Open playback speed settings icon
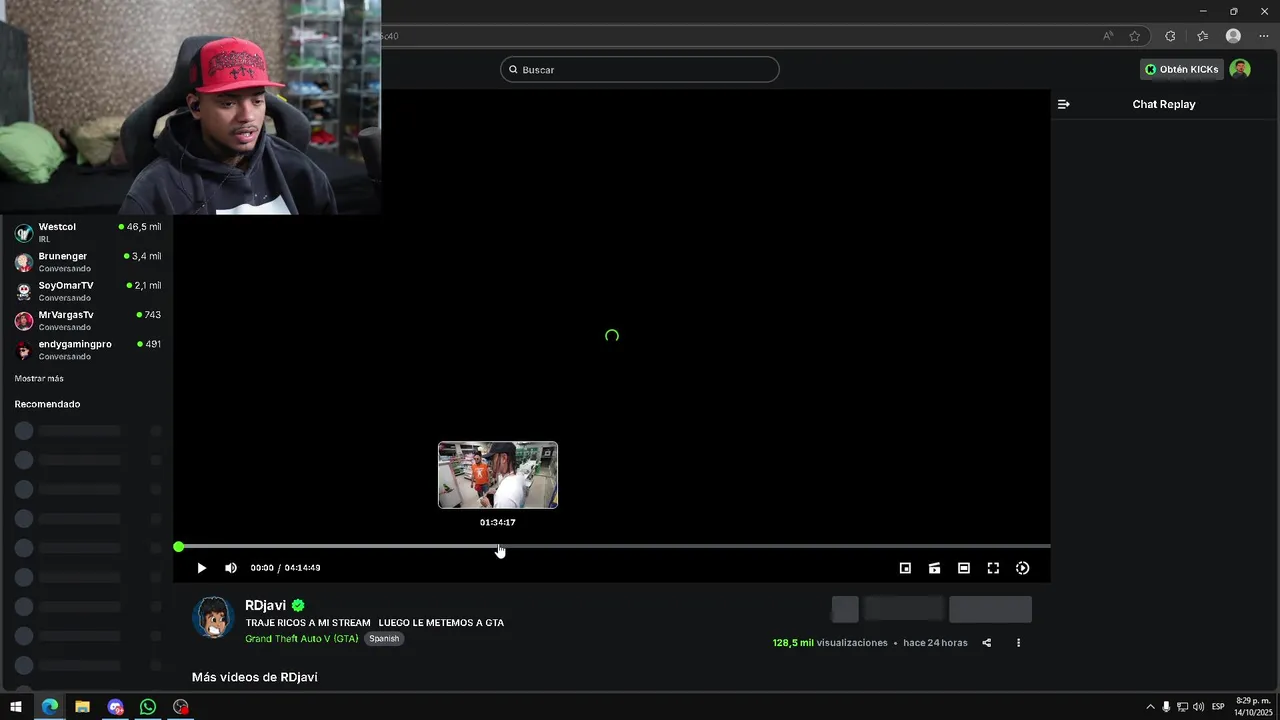Image resolution: width=1280 pixels, height=720 pixels. tap(1022, 568)
